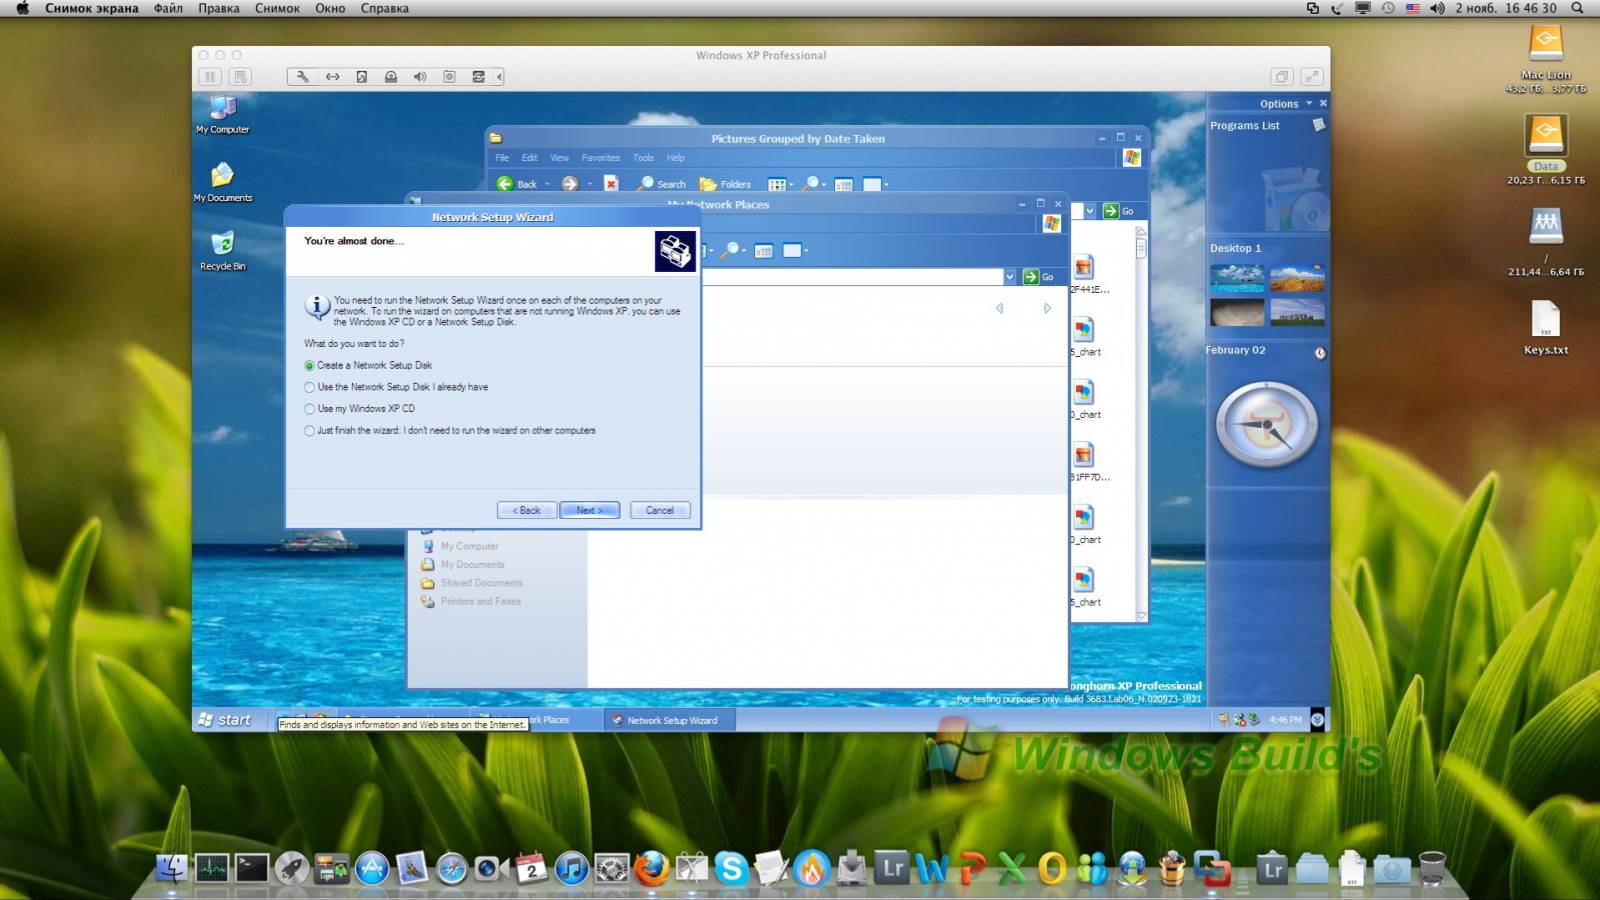This screenshot has height=900, width=1600.
Task: Click Forward arrow in Pictures window
Action: [x=570, y=184]
